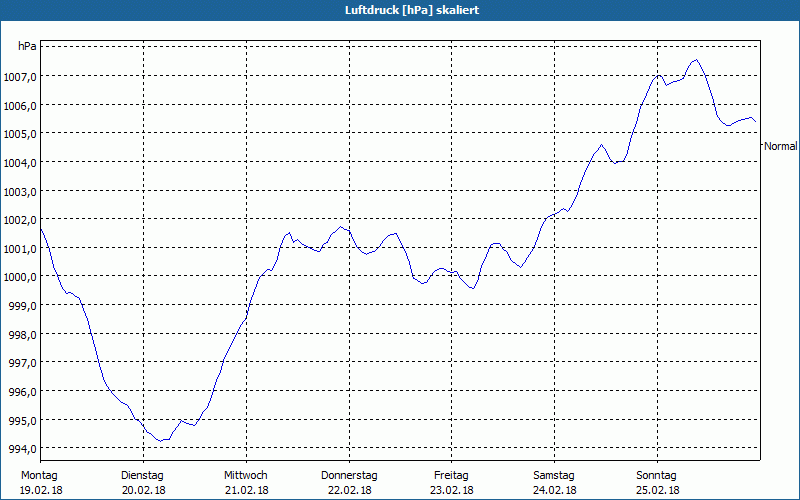Screen dimensions: 800x500
Task: Select the 1000,0 axis value
Action: 20,278
